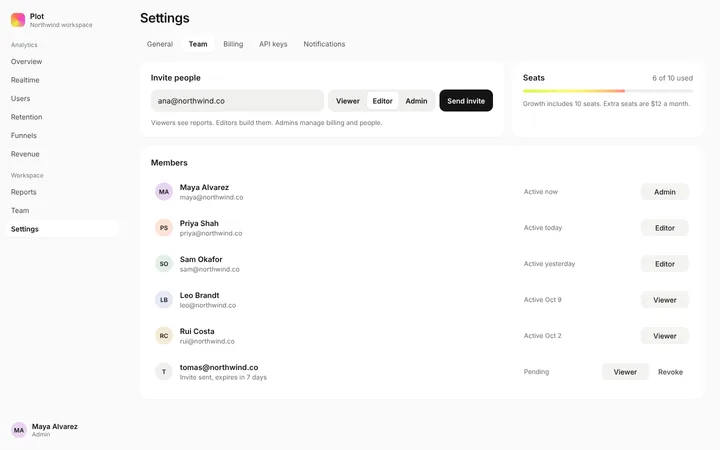
Task: Open Retention in the sidebar
Action: point(62,117)
